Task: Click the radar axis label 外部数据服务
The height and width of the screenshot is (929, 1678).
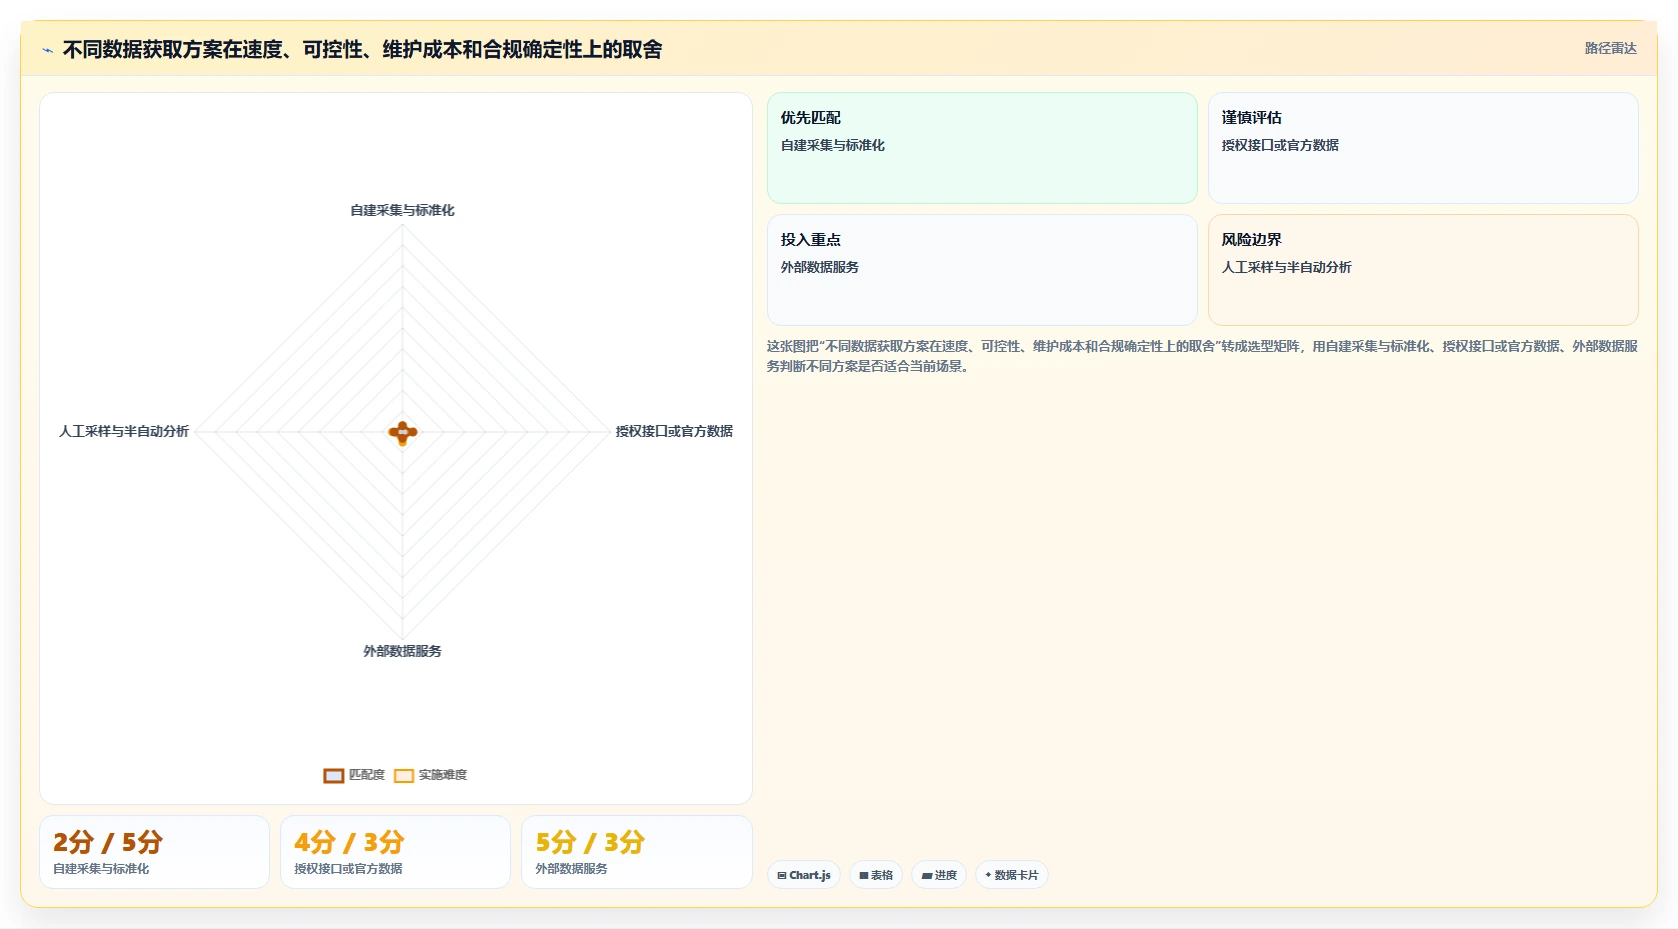Action: point(402,651)
